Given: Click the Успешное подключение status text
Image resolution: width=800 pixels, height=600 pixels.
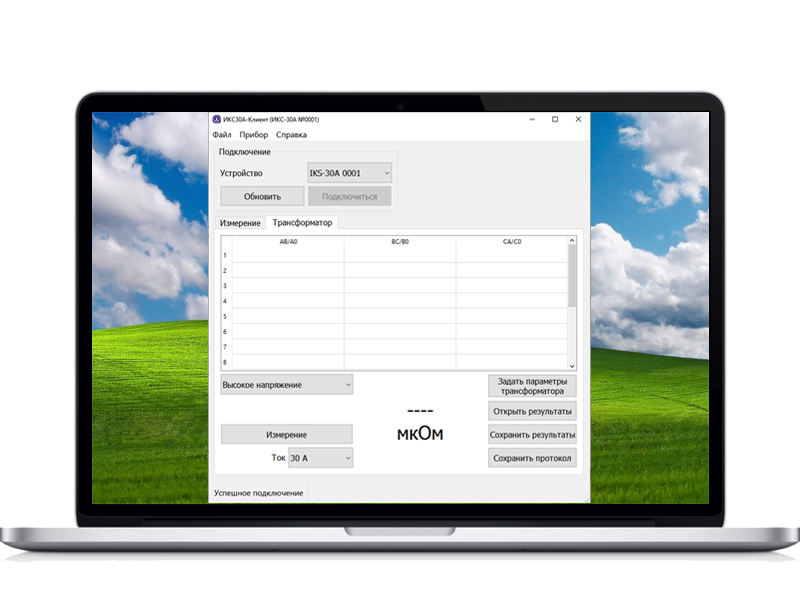Looking at the screenshot, I should click(259, 493).
